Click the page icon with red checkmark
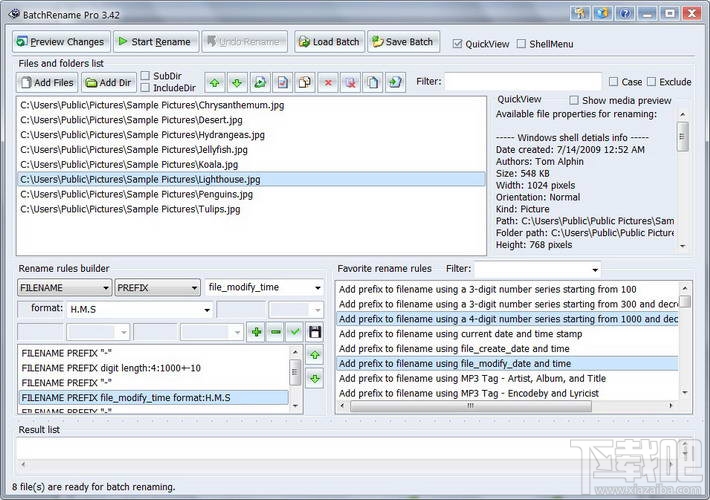This screenshot has height=500, width=710. (x=282, y=82)
